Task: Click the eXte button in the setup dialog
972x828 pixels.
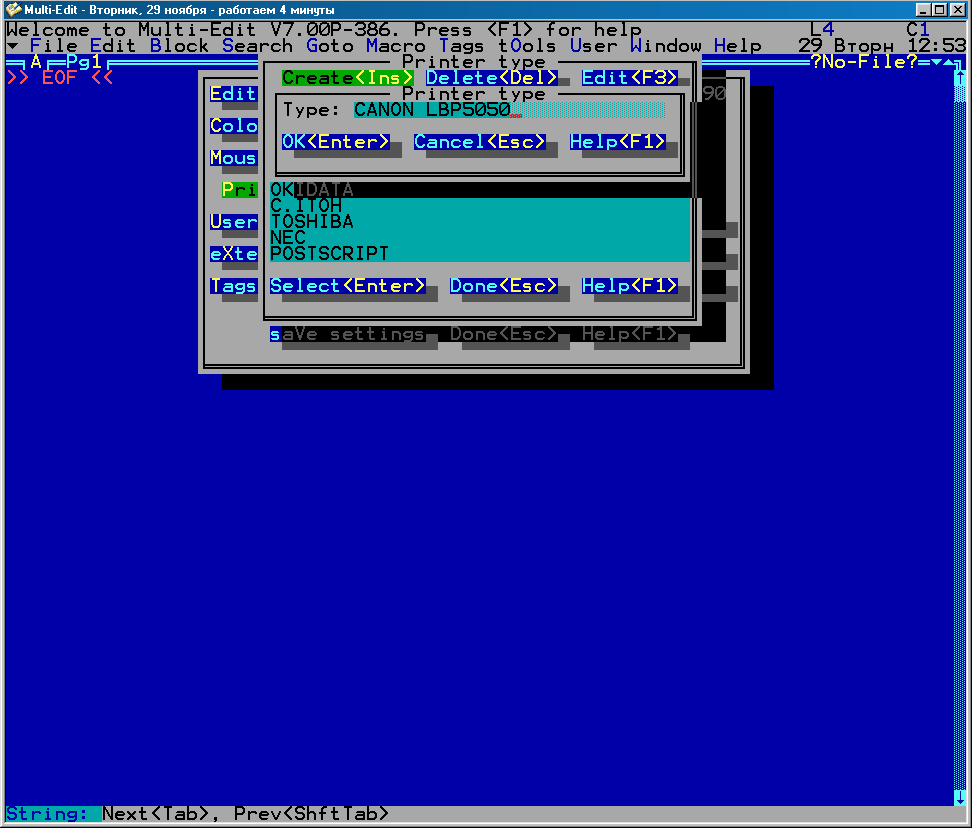Action: pos(234,254)
